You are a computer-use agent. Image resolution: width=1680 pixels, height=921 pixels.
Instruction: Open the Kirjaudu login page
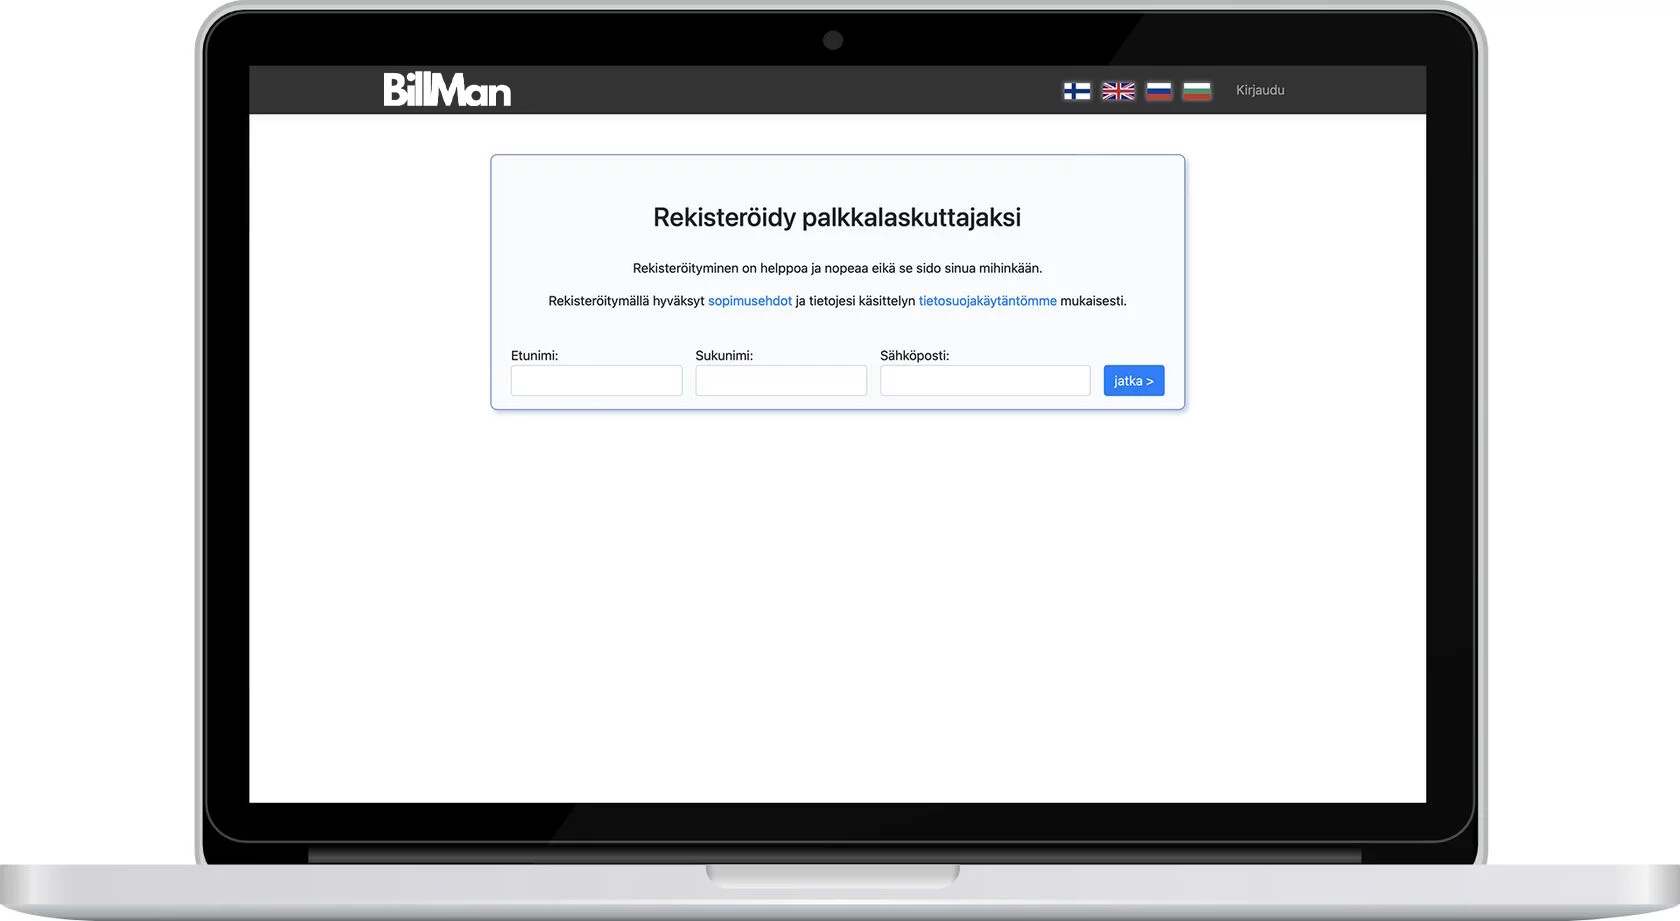(1259, 90)
